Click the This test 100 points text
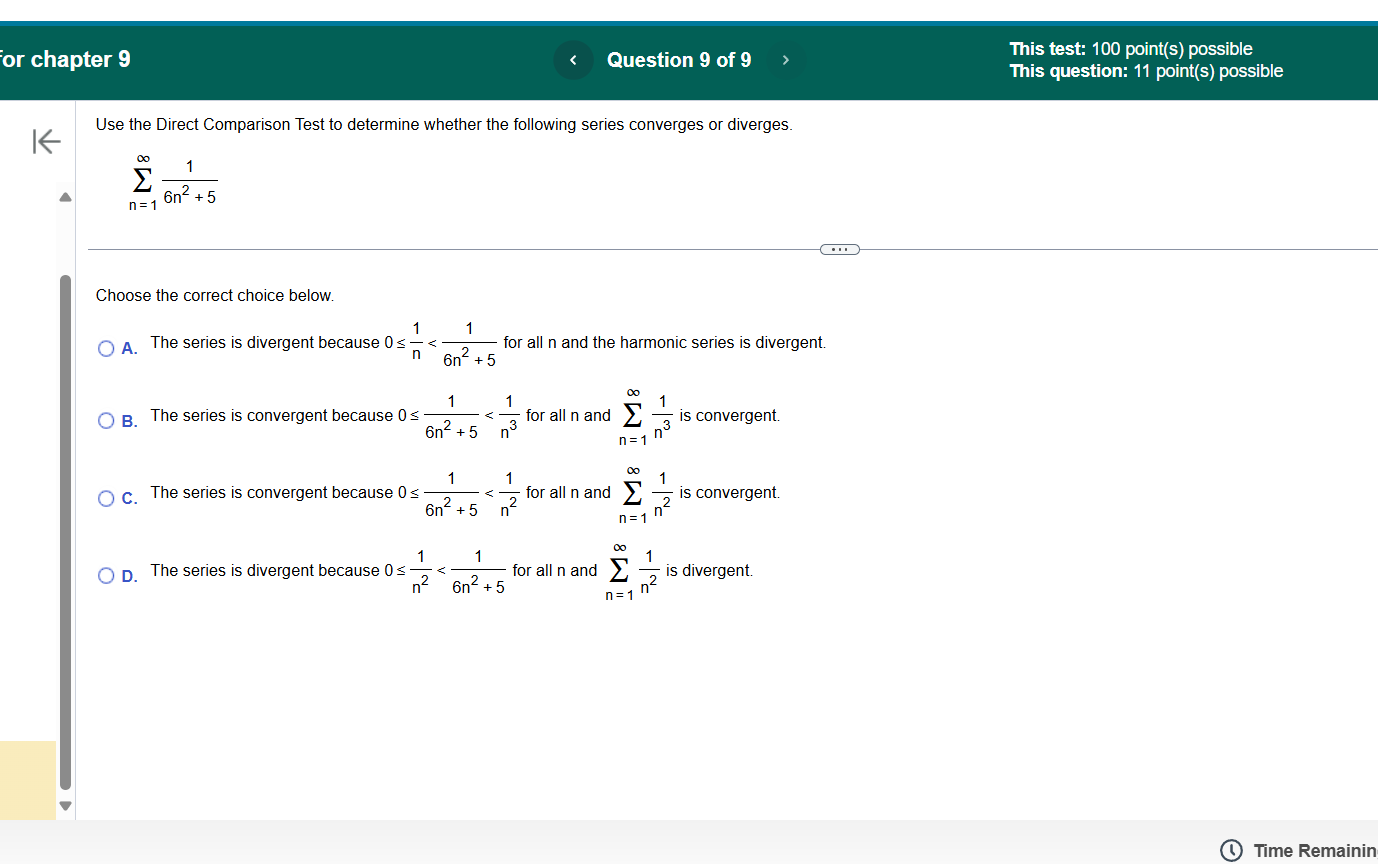 (x=1130, y=48)
